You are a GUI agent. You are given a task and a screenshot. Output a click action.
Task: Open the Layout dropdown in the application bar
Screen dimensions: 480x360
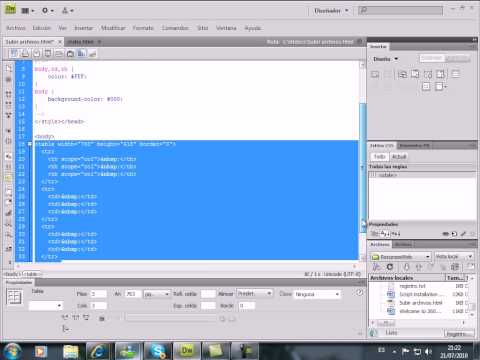[28, 11]
